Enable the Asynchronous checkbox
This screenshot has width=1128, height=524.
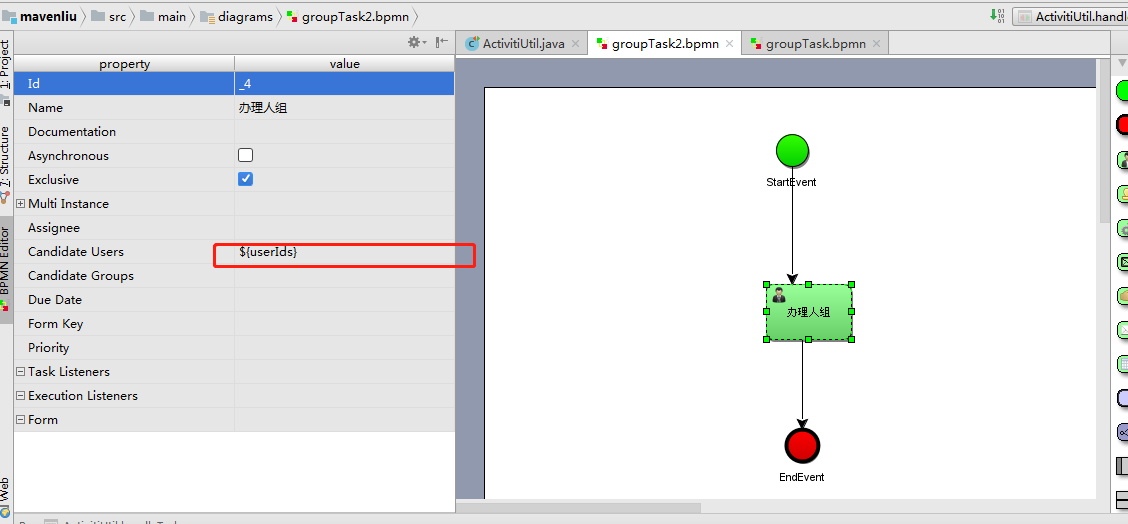245,155
